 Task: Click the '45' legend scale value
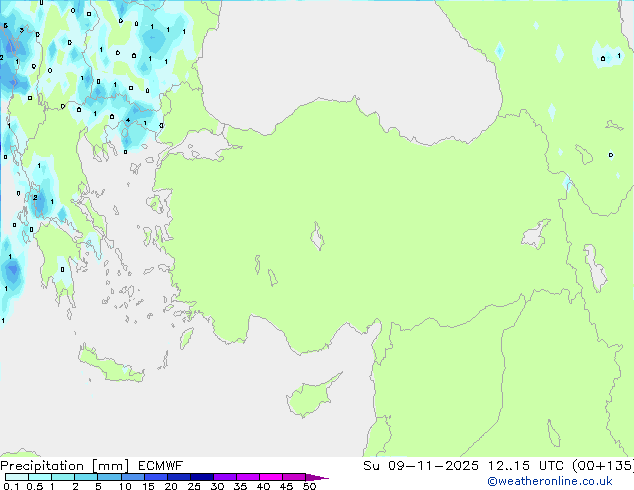[x=286, y=486]
